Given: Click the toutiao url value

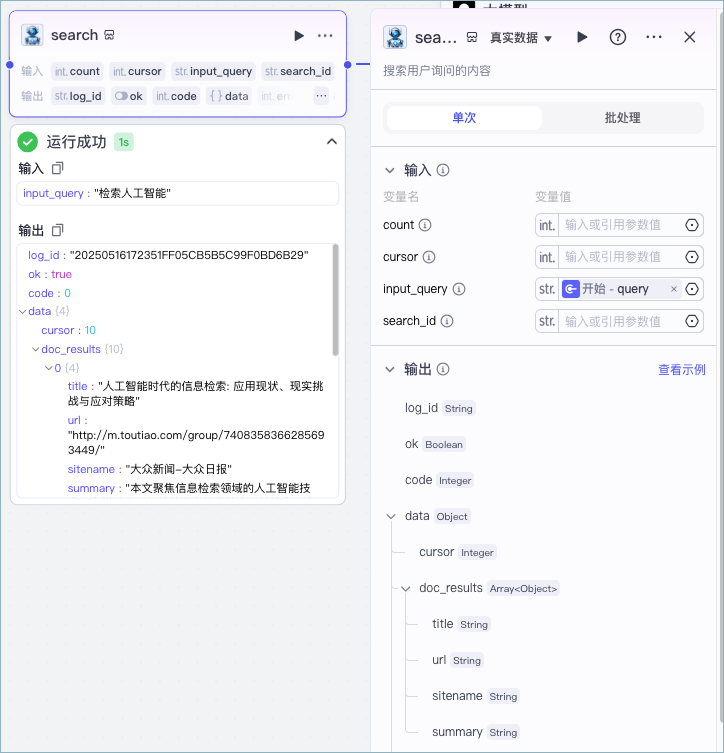Looking at the screenshot, I should tap(196, 442).
